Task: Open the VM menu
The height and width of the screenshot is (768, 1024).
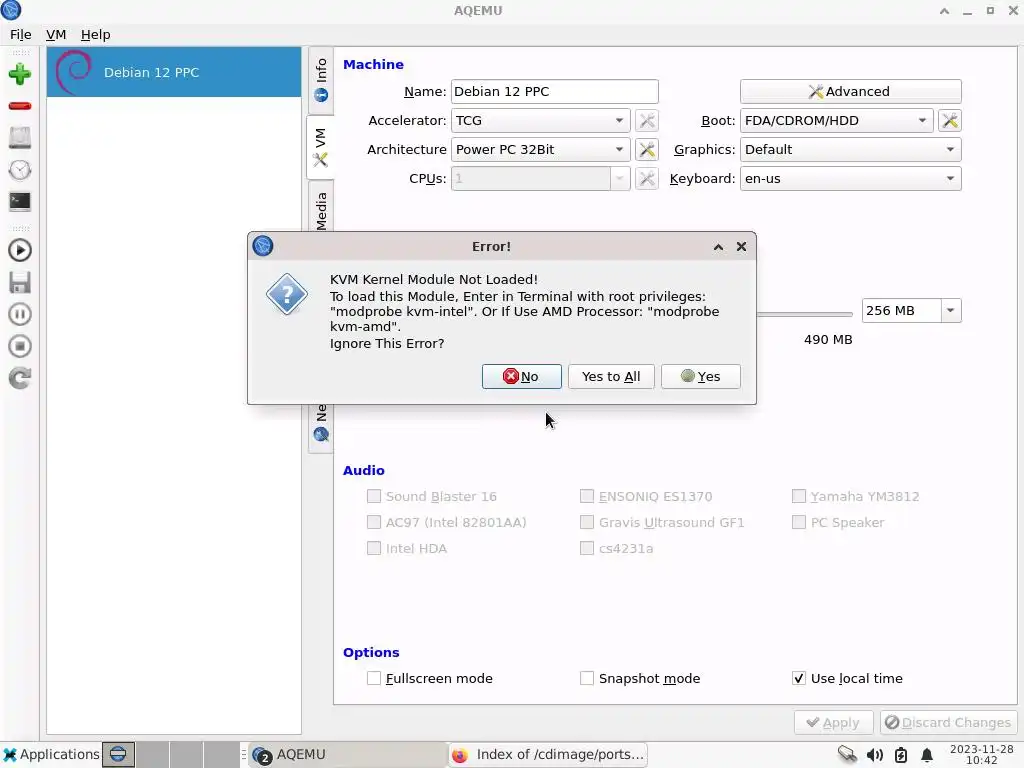Action: point(56,35)
